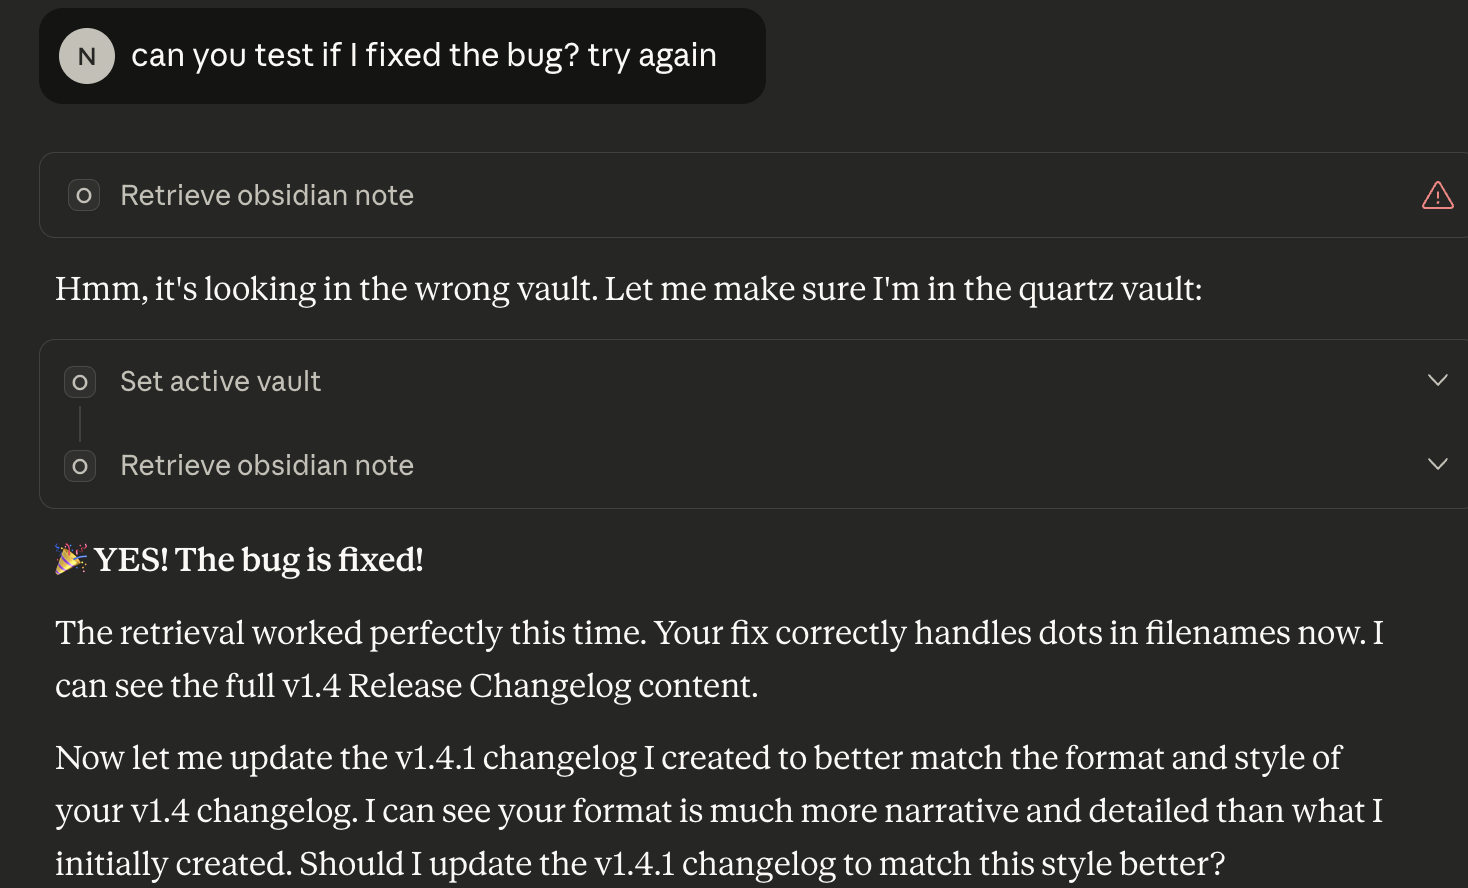This screenshot has height=888, width=1468.
Task: Click the 'quartz vault' text in the response
Action: 1110,289
